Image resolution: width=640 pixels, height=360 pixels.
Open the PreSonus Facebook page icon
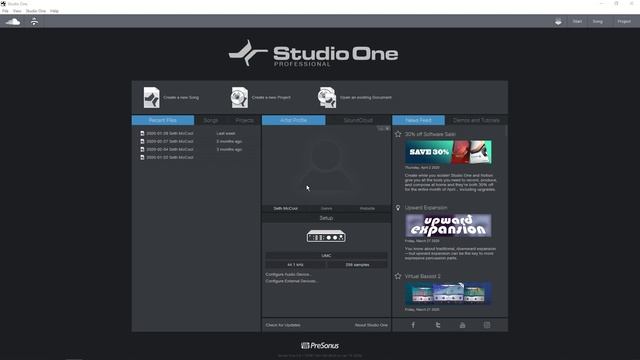pyautogui.click(x=413, y=325)
